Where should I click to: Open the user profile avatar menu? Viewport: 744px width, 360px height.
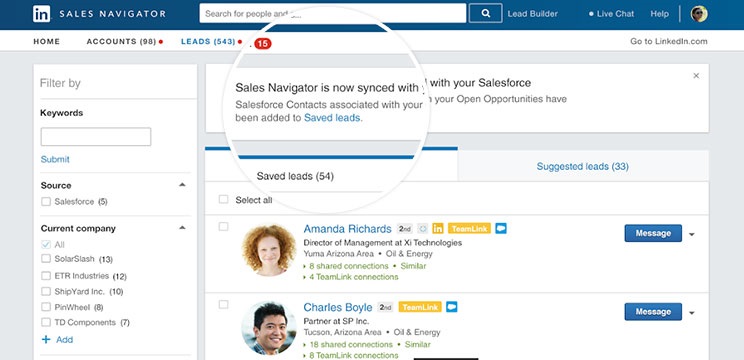[699, 14]
